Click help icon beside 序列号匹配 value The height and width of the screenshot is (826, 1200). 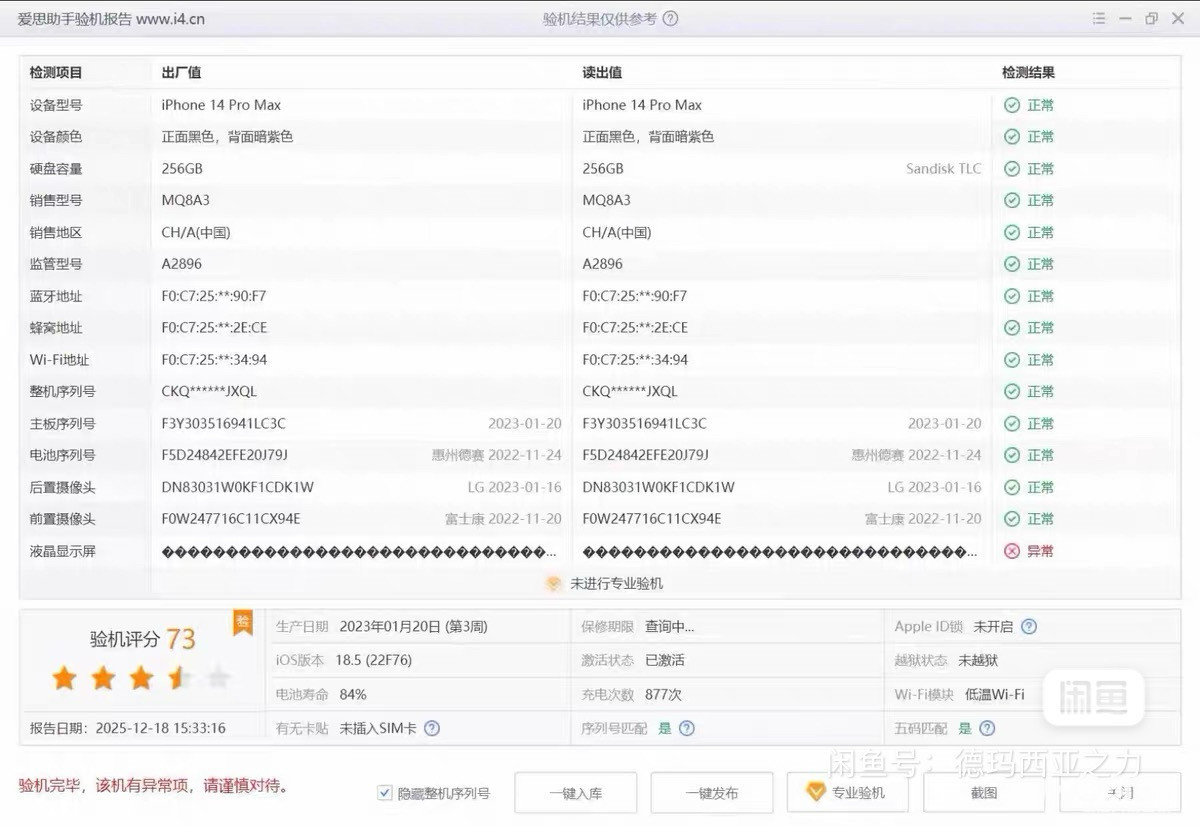687,729
